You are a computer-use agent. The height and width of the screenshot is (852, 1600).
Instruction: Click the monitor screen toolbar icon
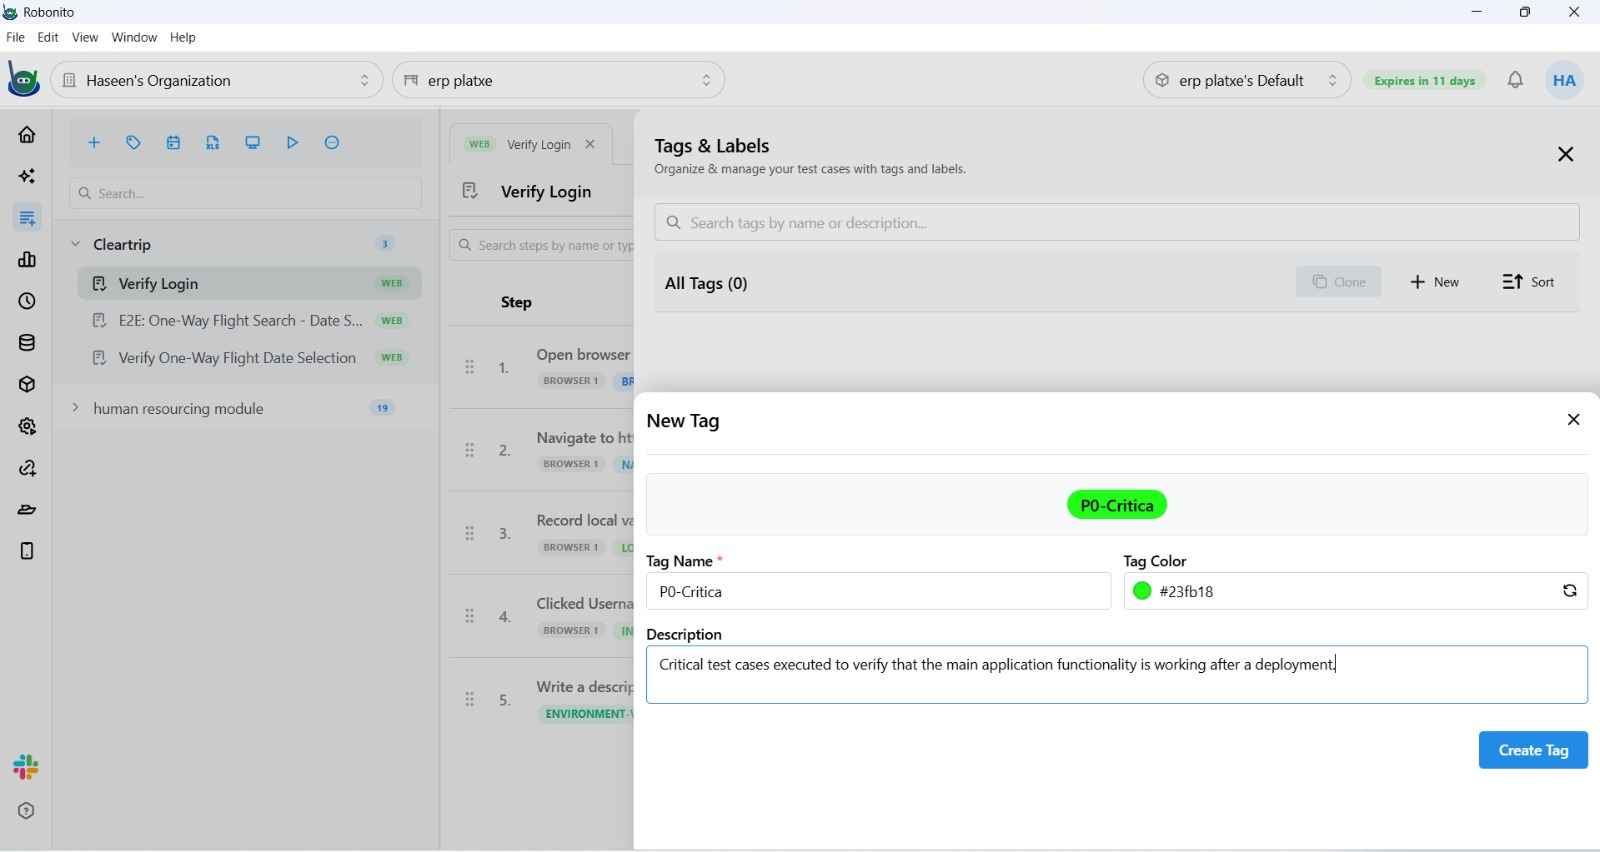pyautogui.click(x=253, y=143)
